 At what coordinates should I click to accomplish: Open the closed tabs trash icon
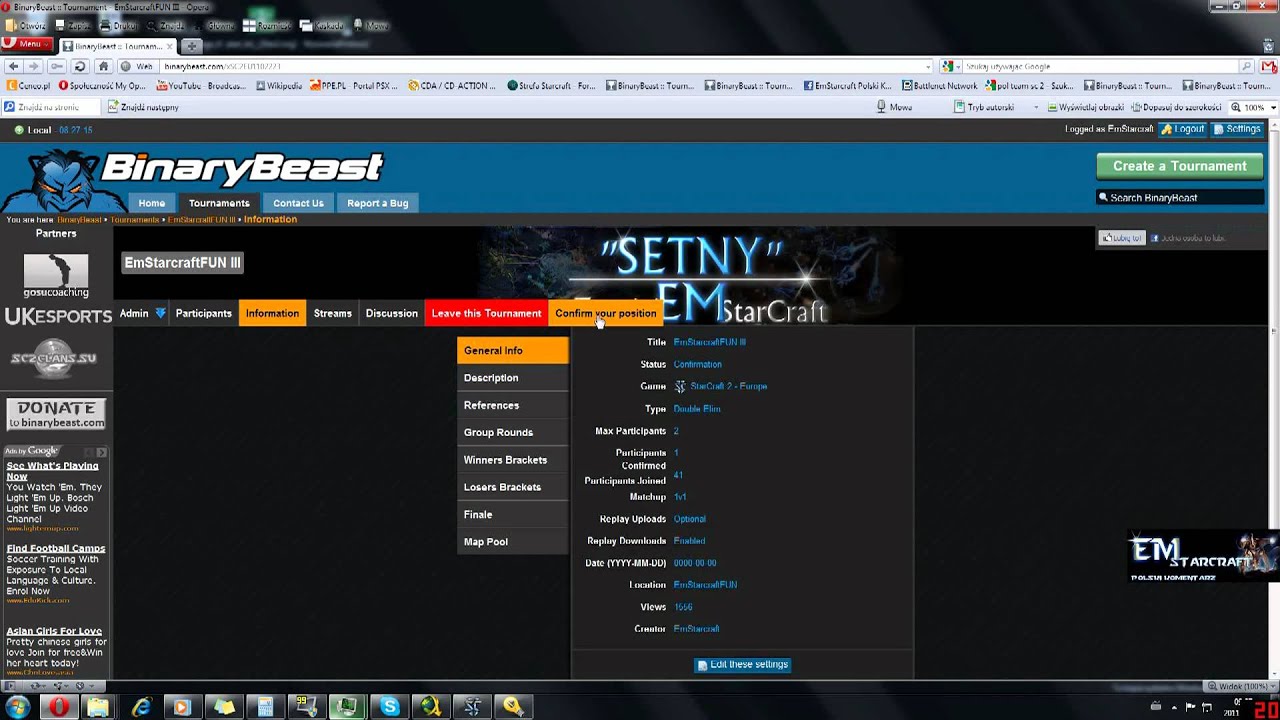(1267, 46)
